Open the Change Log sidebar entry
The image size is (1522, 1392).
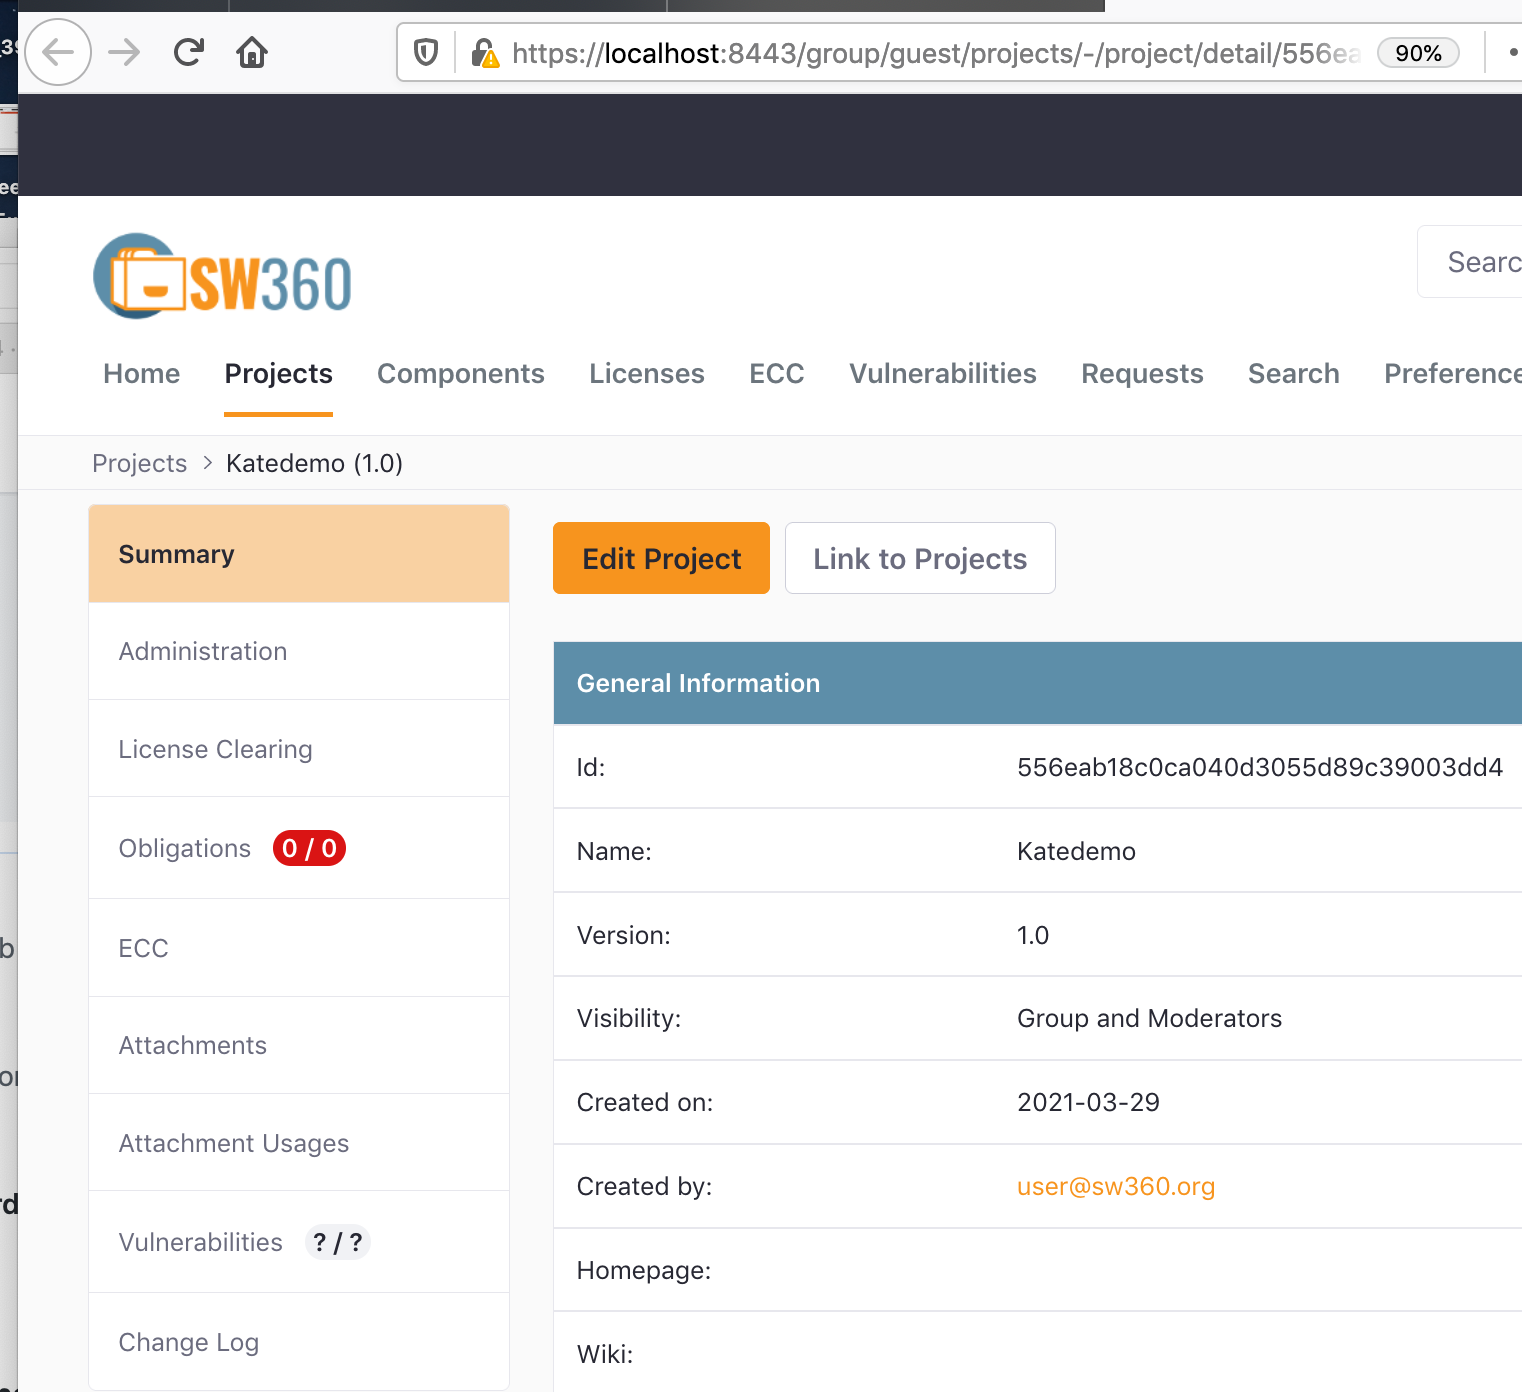(x=189, y=1342)
